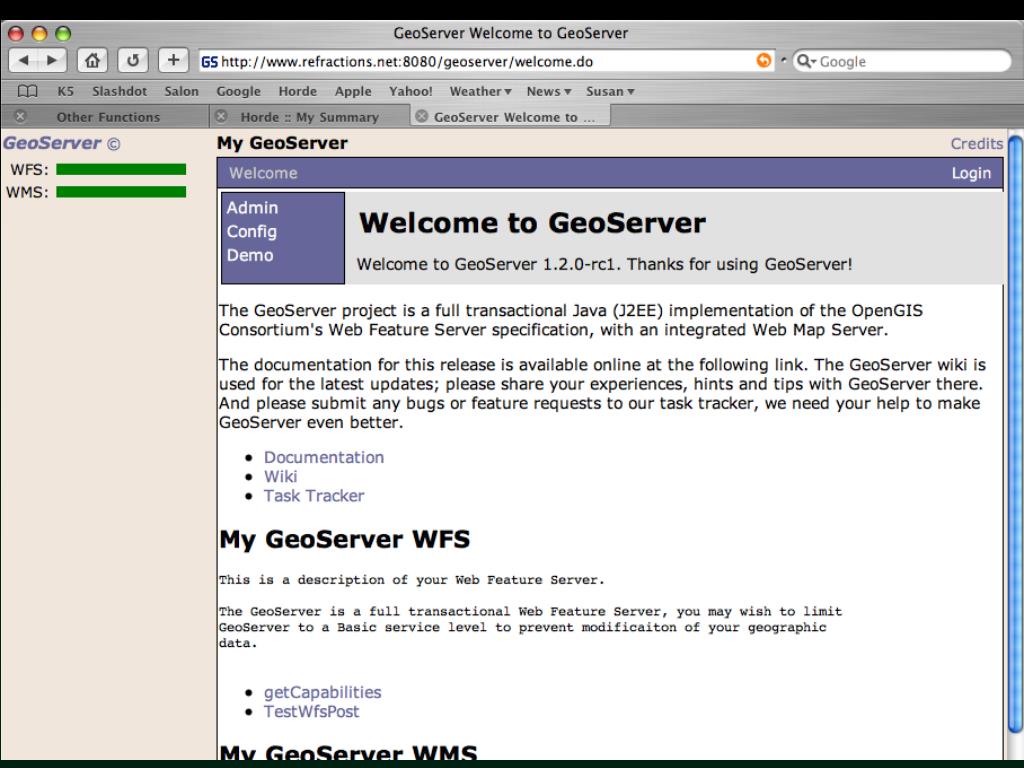Screen dimensions: 1024x768
Task: Open the TestWfsPost link
Action: tap(312, 711)
